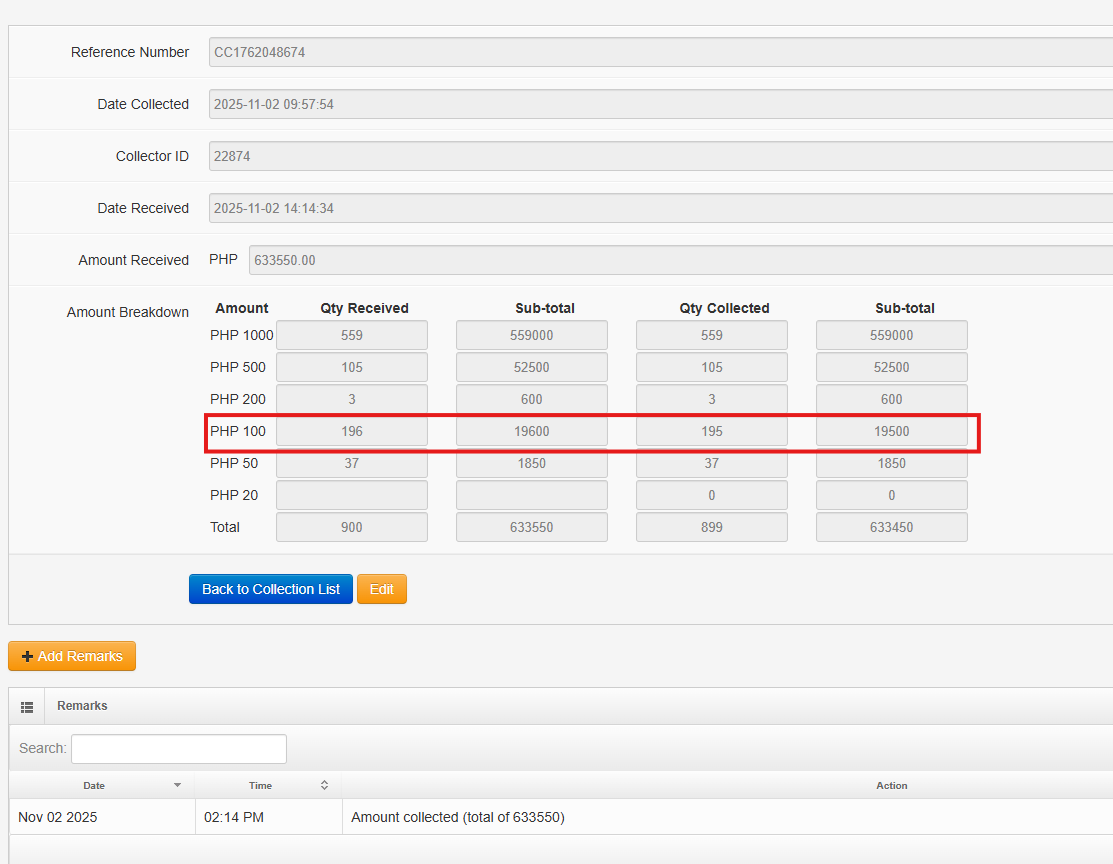Click the Amount collected remark text
Viewport: 1113px width, 864px height.
tap(458, 817)
